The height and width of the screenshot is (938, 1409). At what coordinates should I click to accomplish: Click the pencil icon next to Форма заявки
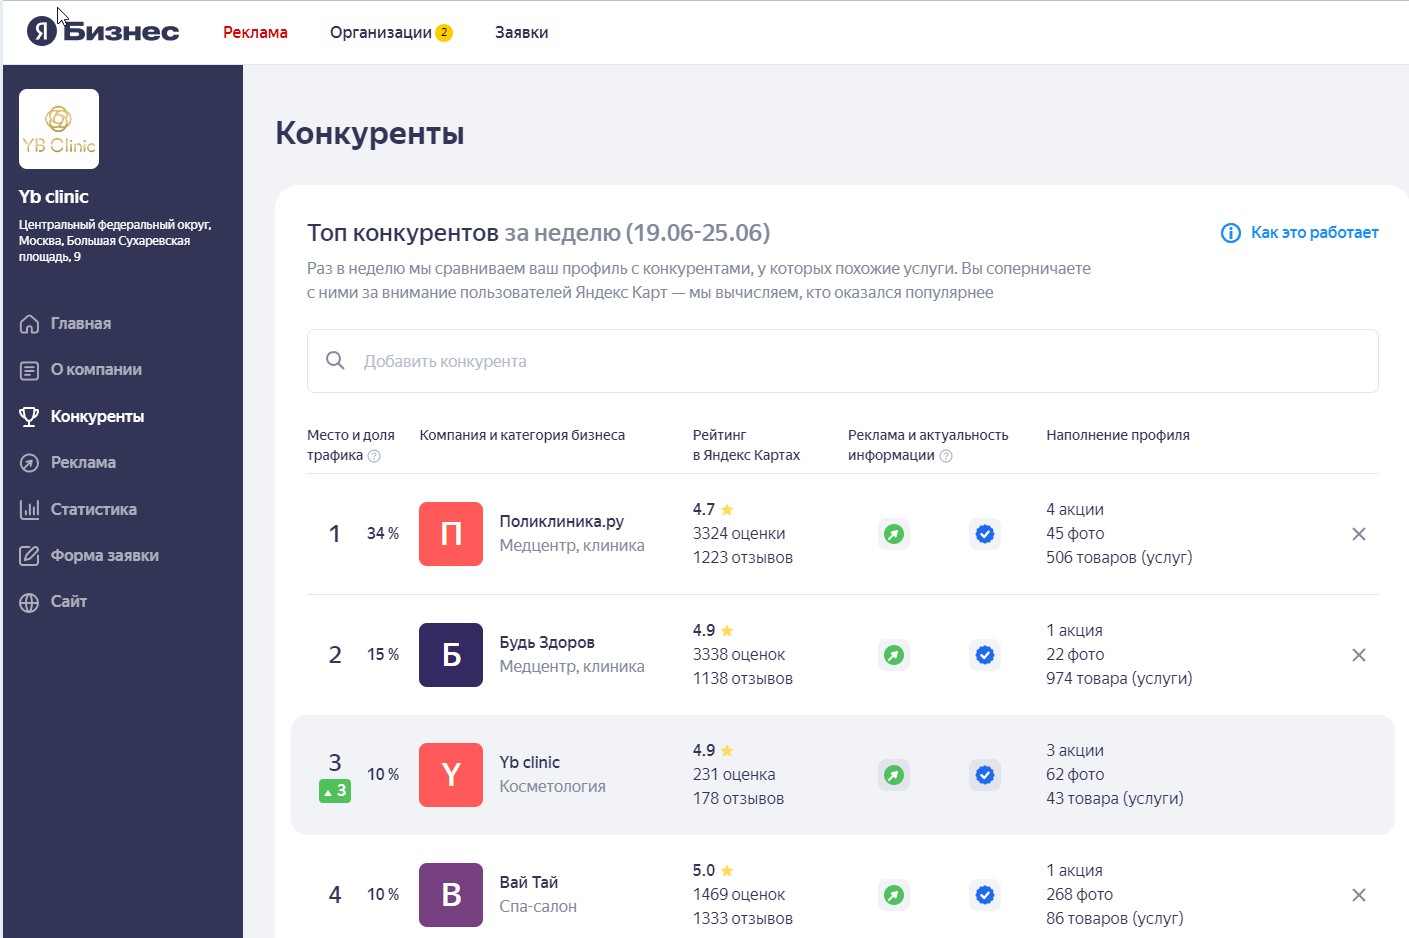30,555
